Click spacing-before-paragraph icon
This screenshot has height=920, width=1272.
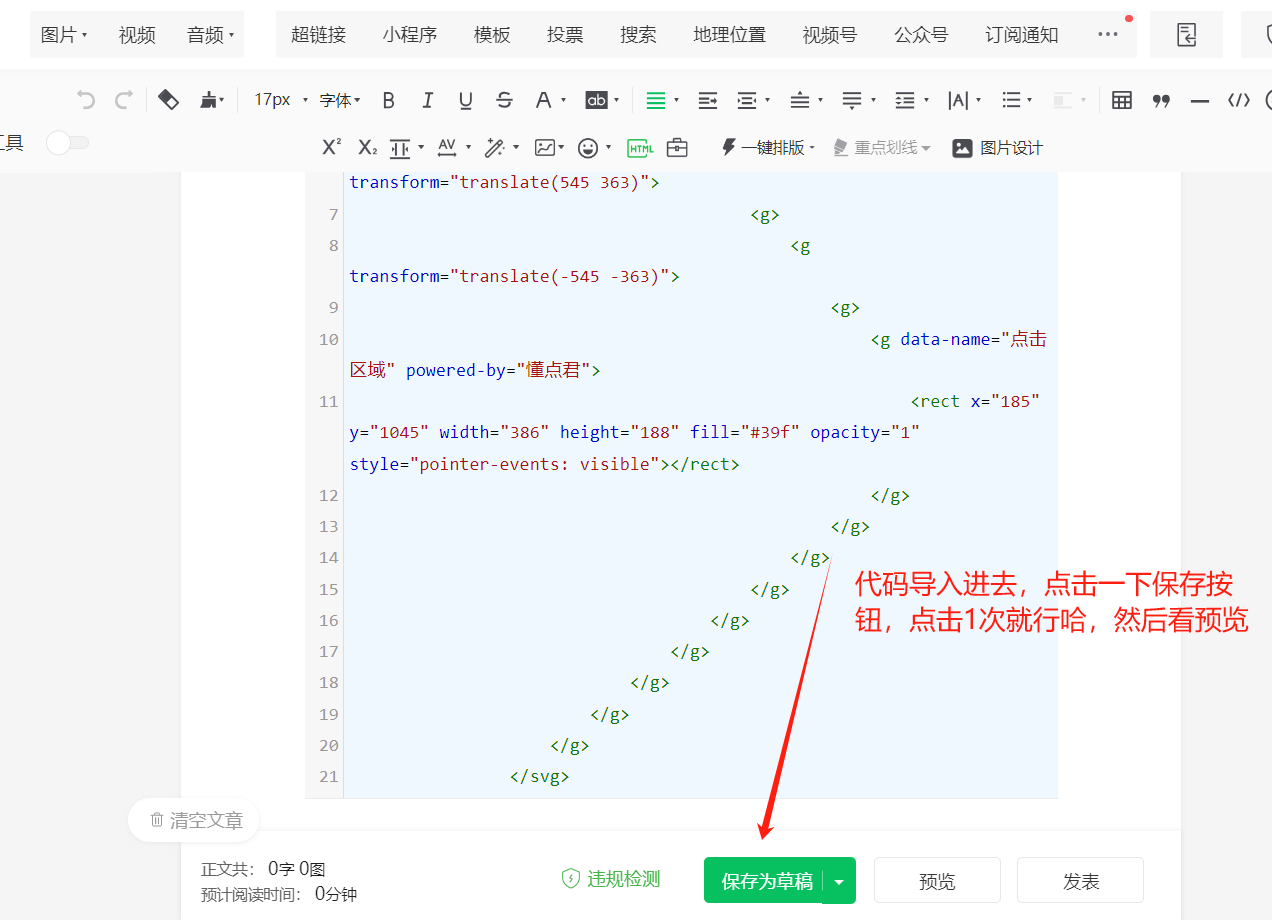[x=800, y=100]
